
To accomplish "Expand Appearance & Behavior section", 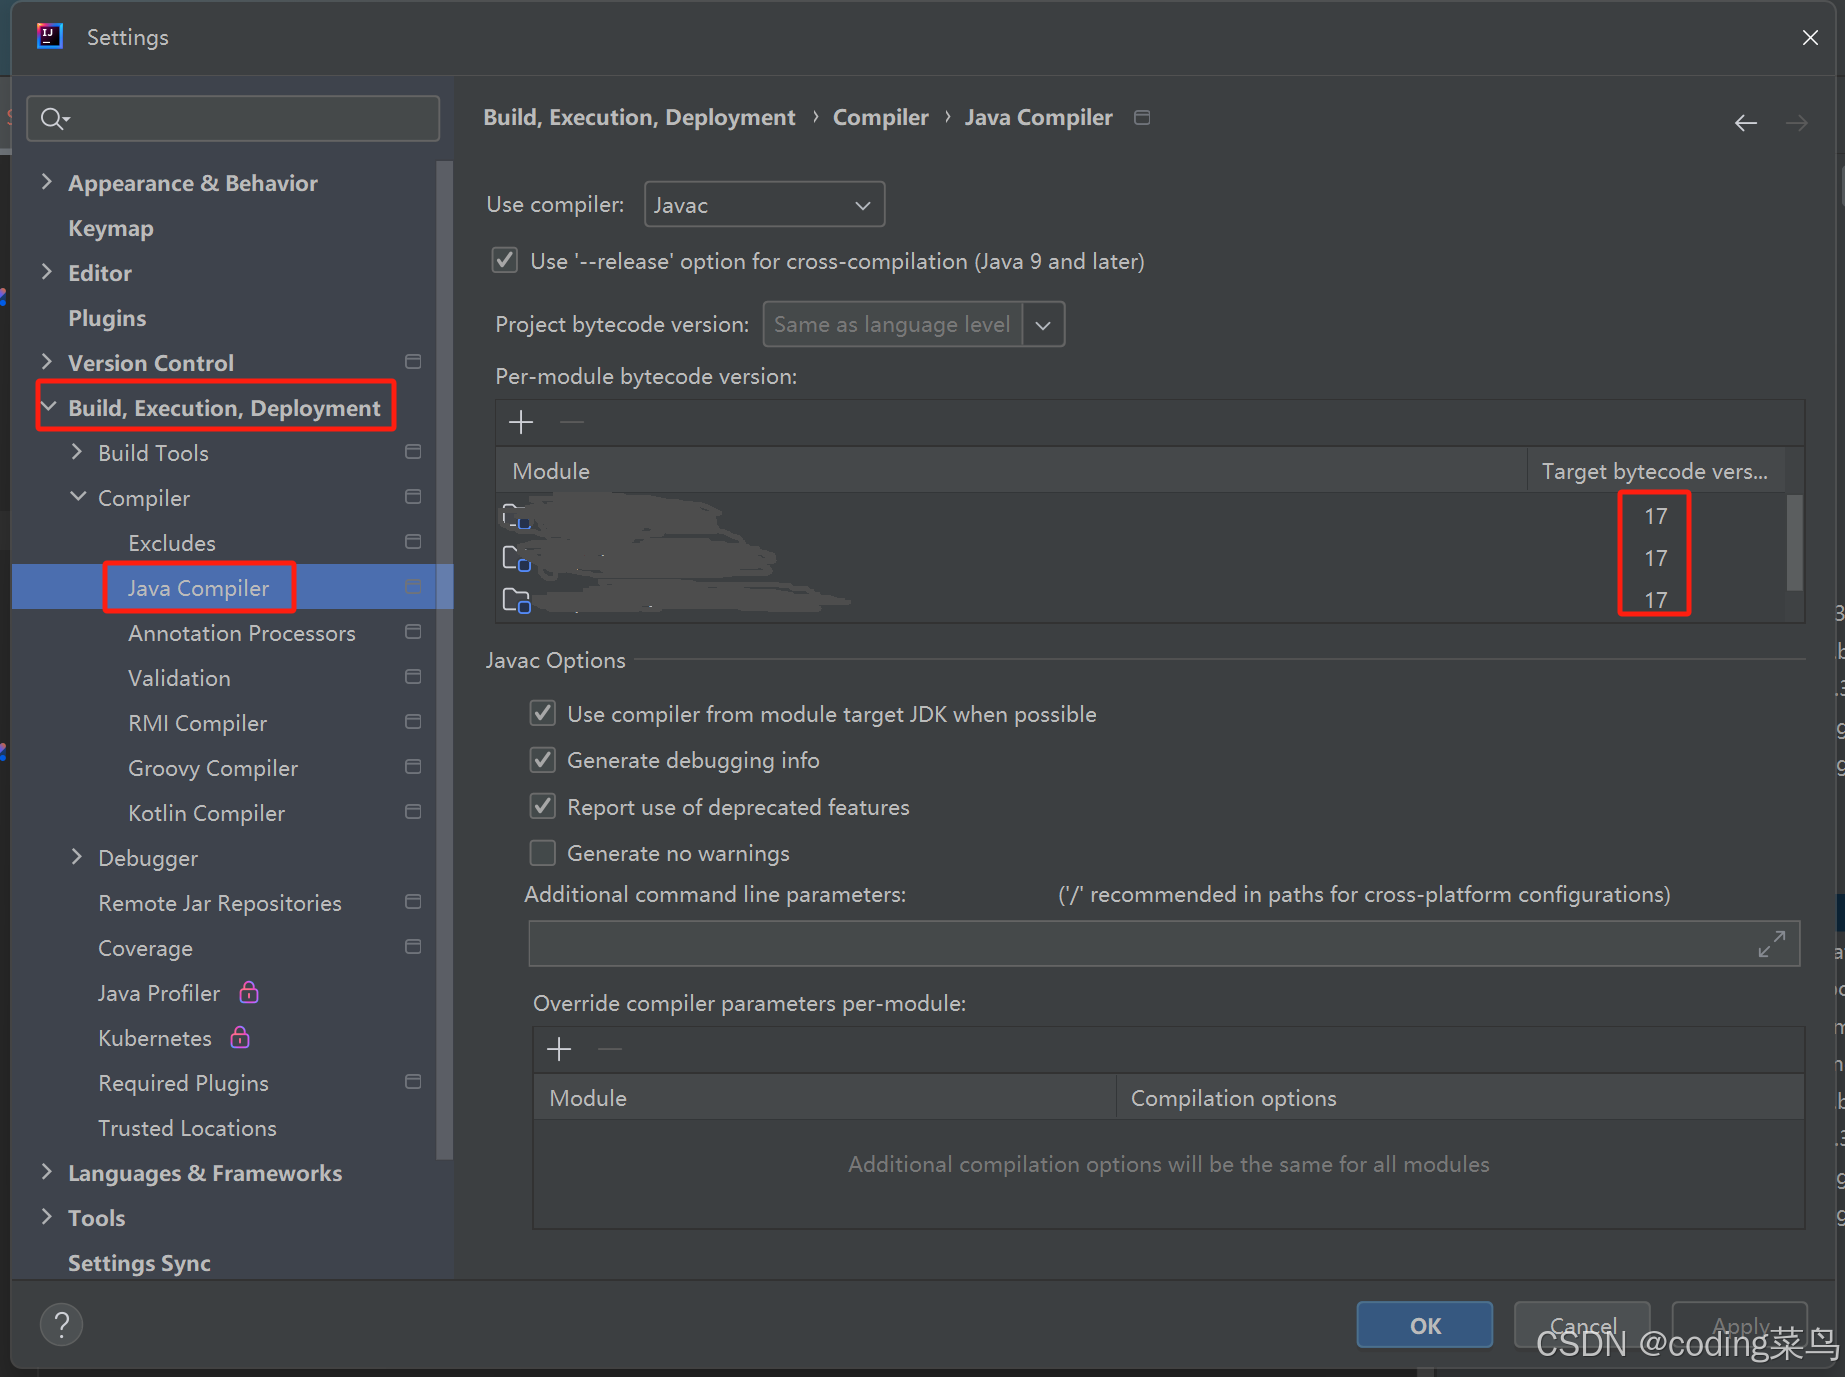I will 46,182.
